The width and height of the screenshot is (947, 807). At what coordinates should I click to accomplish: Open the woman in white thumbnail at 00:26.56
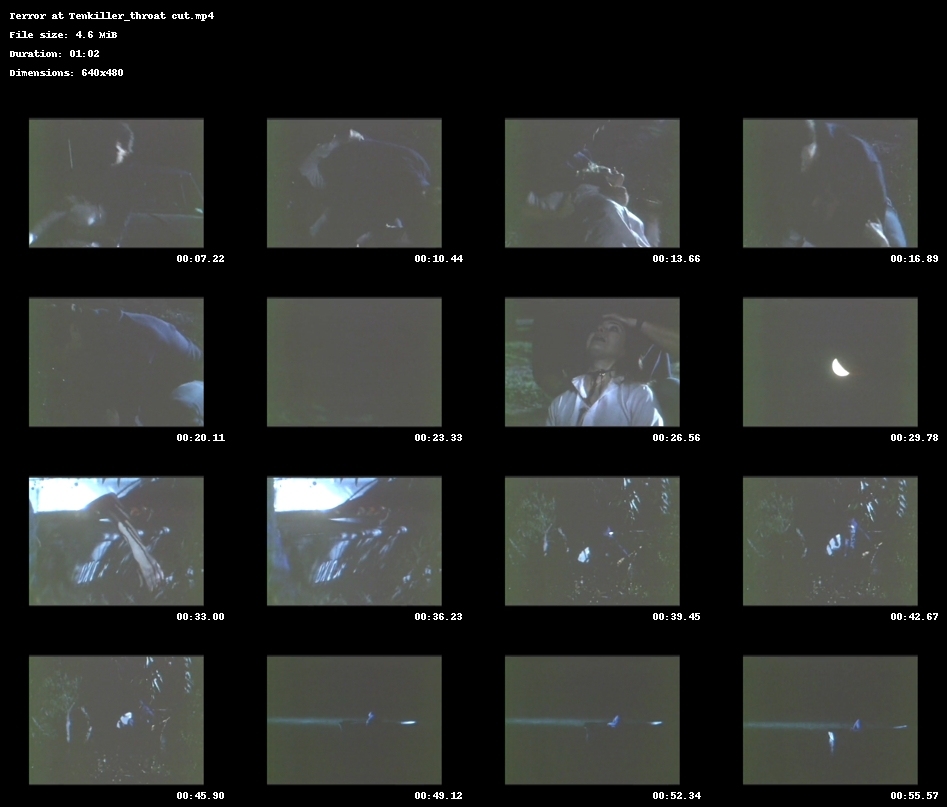592,362
